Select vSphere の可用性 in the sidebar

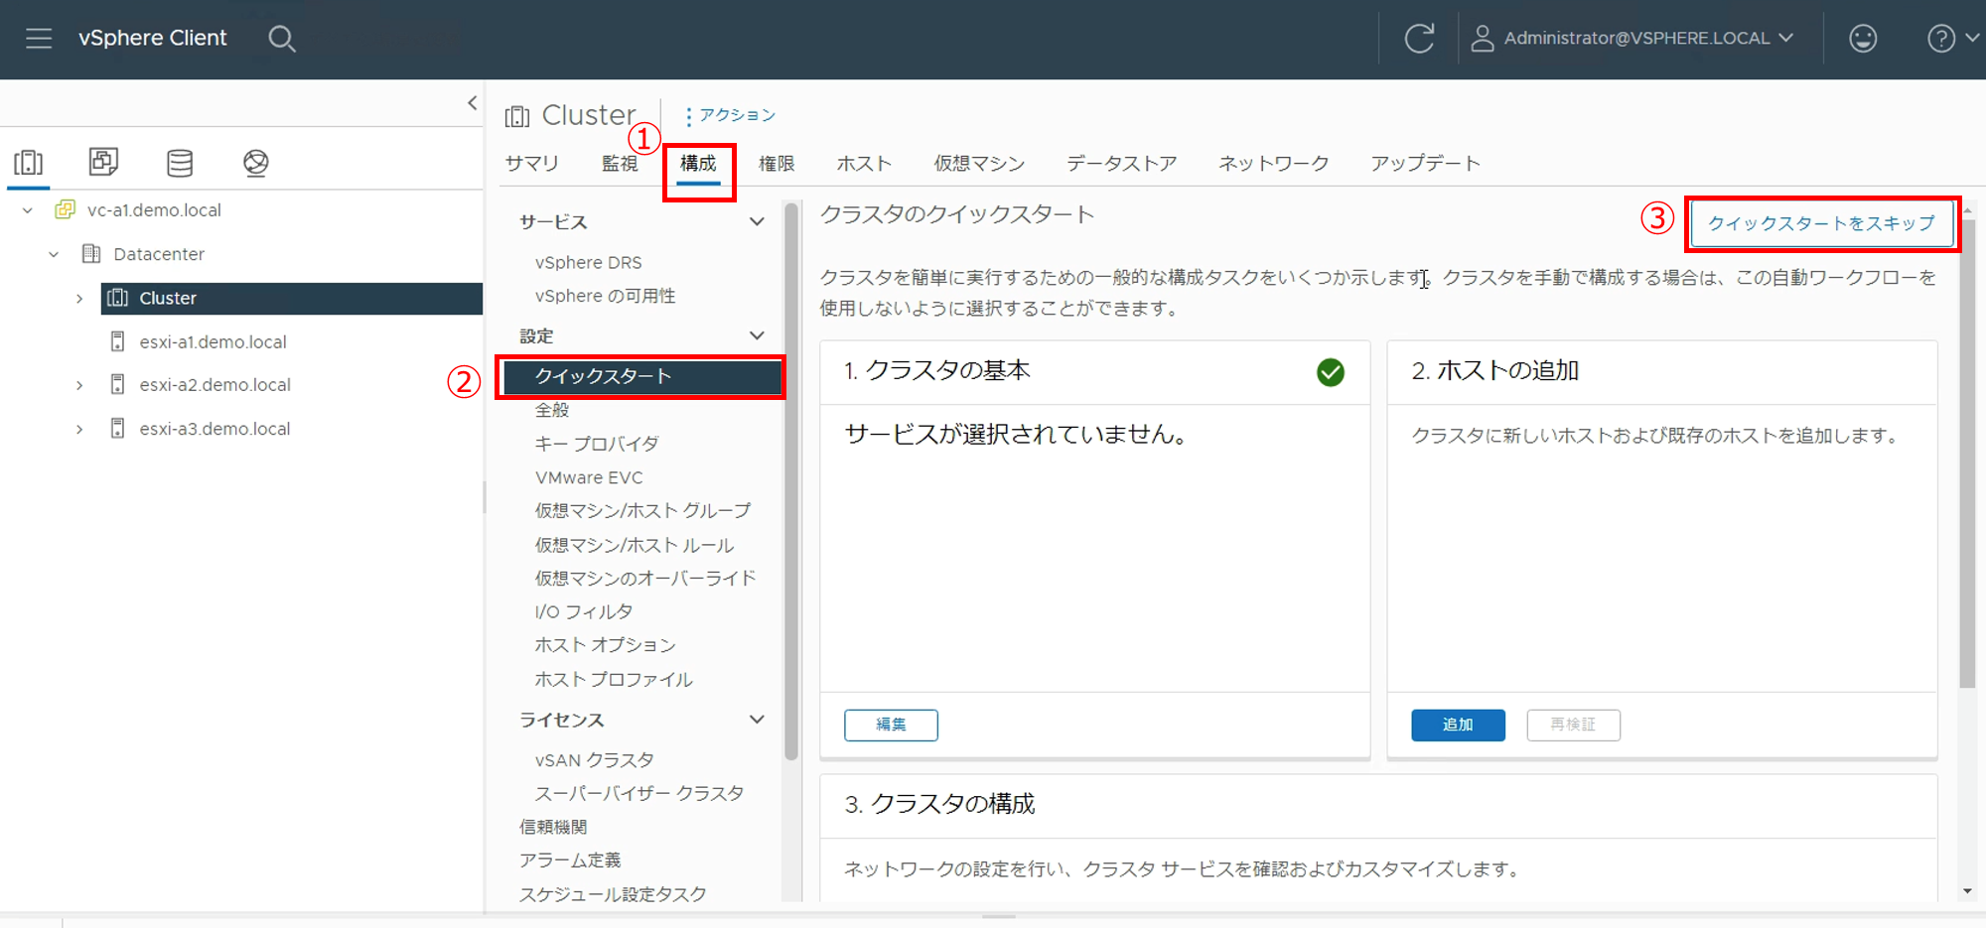point(605,296)
